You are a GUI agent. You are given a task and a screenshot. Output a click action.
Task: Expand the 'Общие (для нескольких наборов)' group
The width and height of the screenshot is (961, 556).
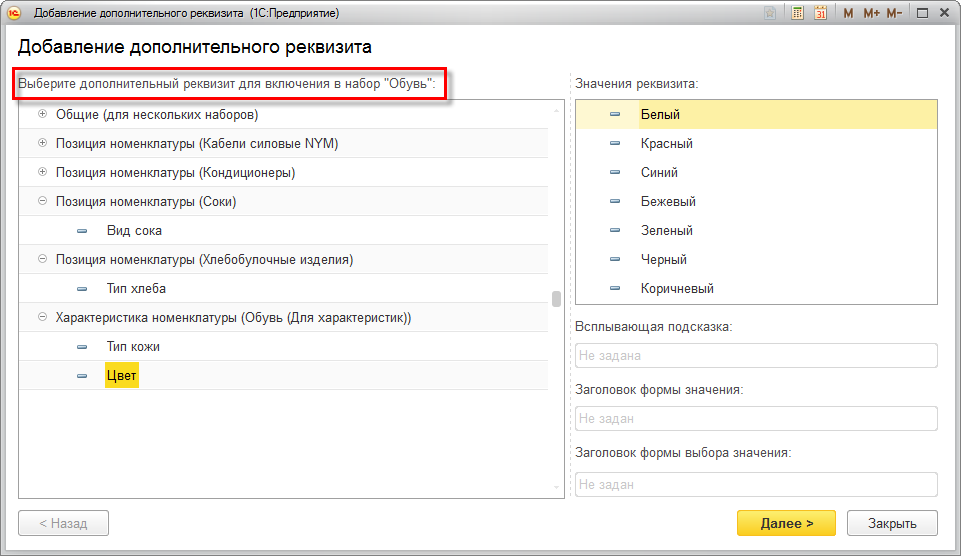42,115
